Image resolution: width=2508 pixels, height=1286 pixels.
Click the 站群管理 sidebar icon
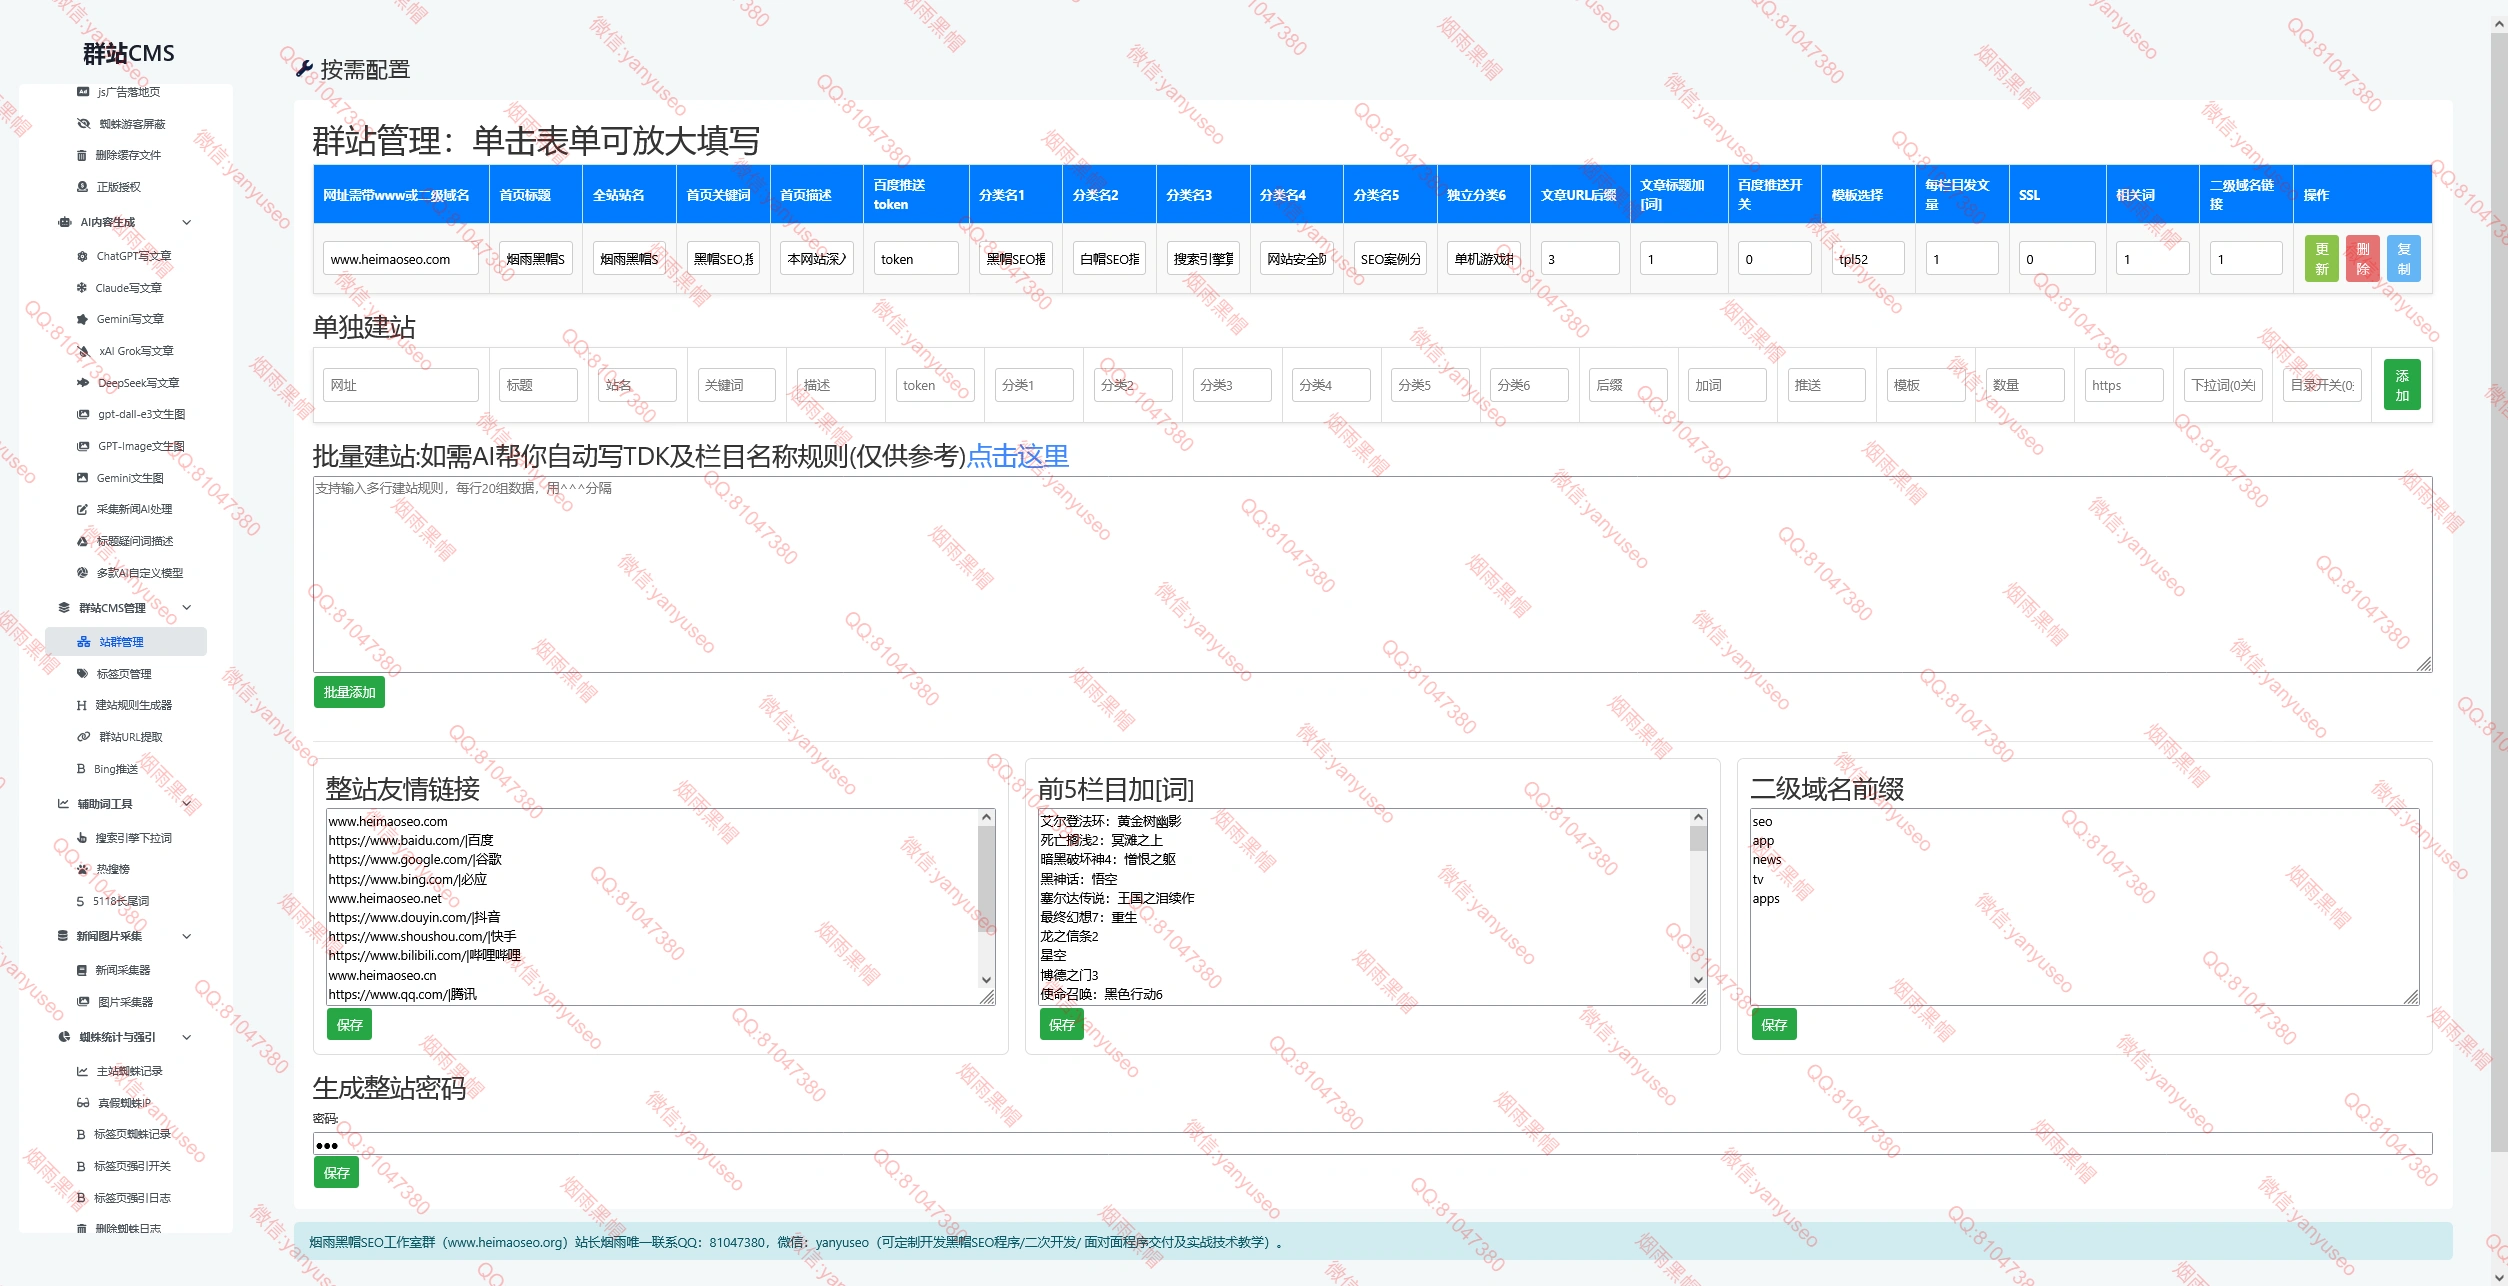[84, 642]
